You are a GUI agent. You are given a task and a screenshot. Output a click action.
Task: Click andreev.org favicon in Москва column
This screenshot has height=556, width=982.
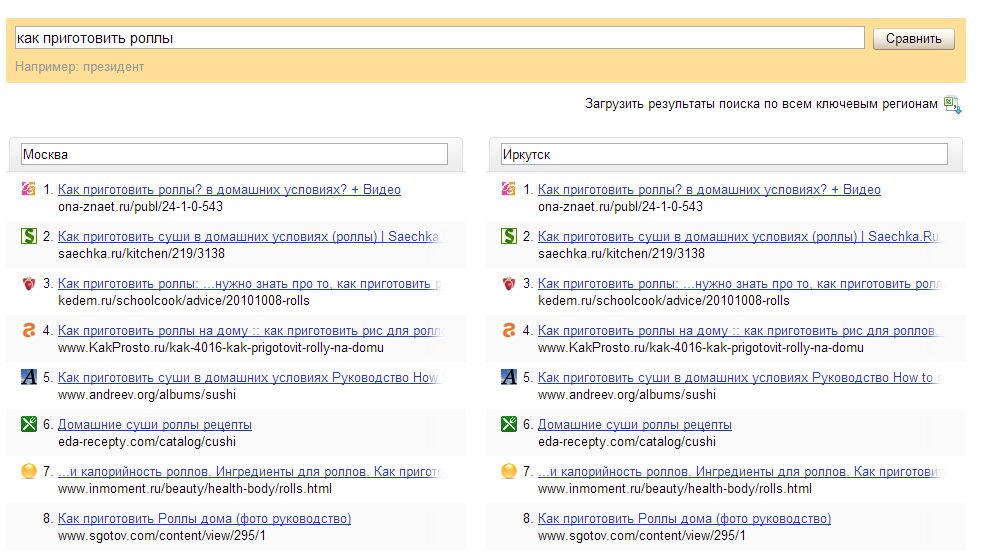pyautogui.click(x=29, y=377)
